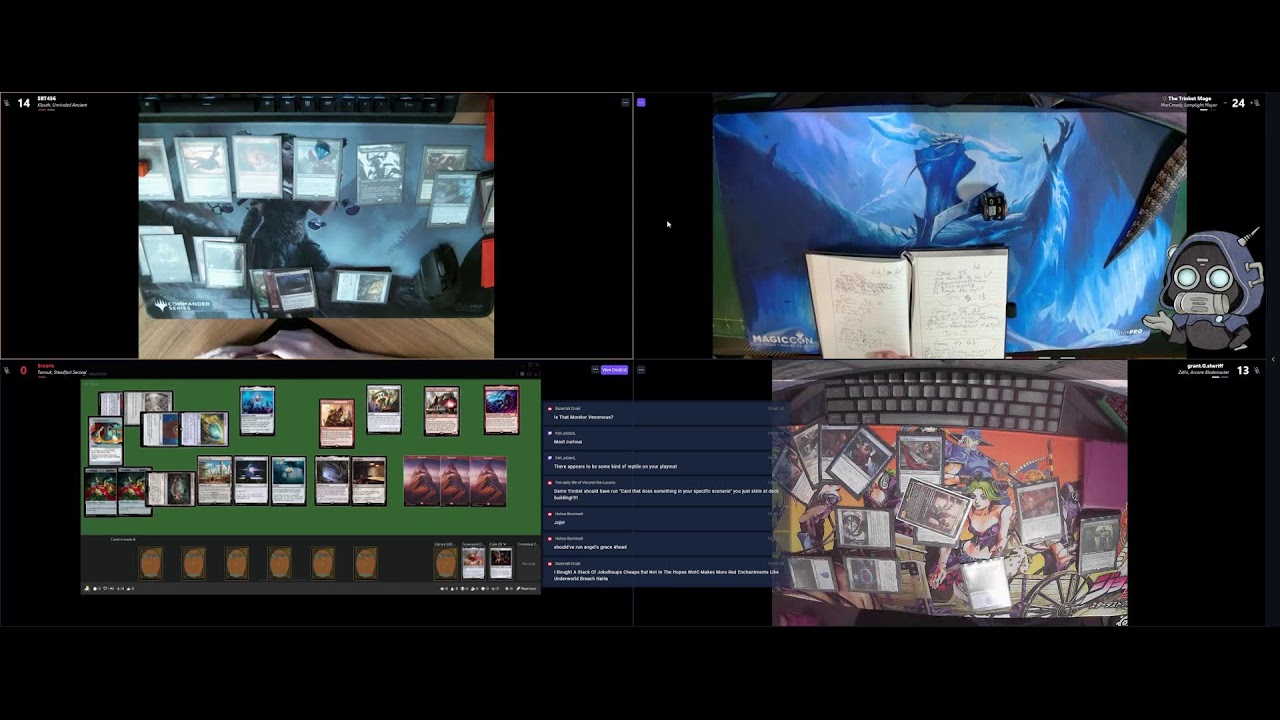
Task: Click the open notebook on the blue playmat
Action: pos(907,302)
